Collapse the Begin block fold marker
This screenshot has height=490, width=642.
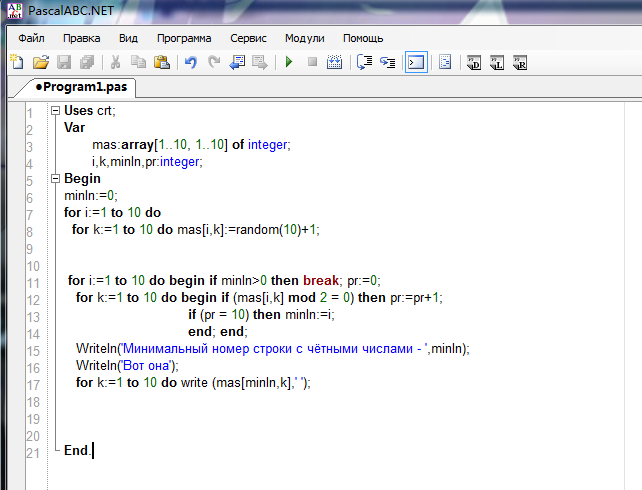click(x=56, y=178)
